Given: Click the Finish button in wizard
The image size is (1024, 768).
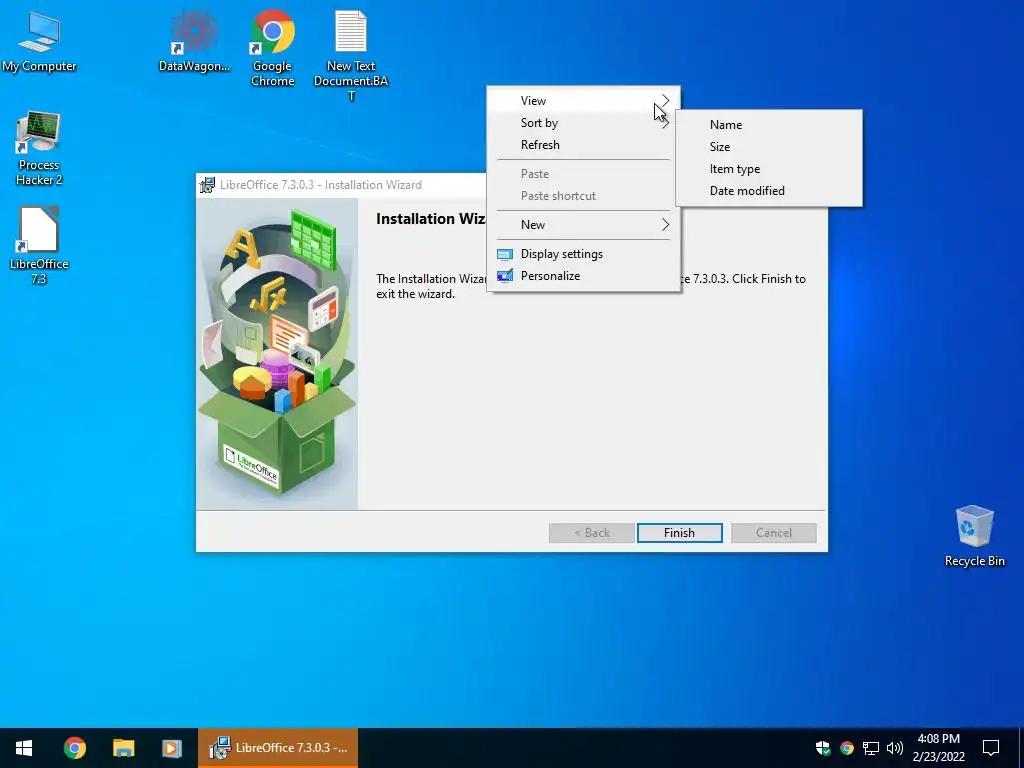Looking at the screenshot, I should pos(679,533).
